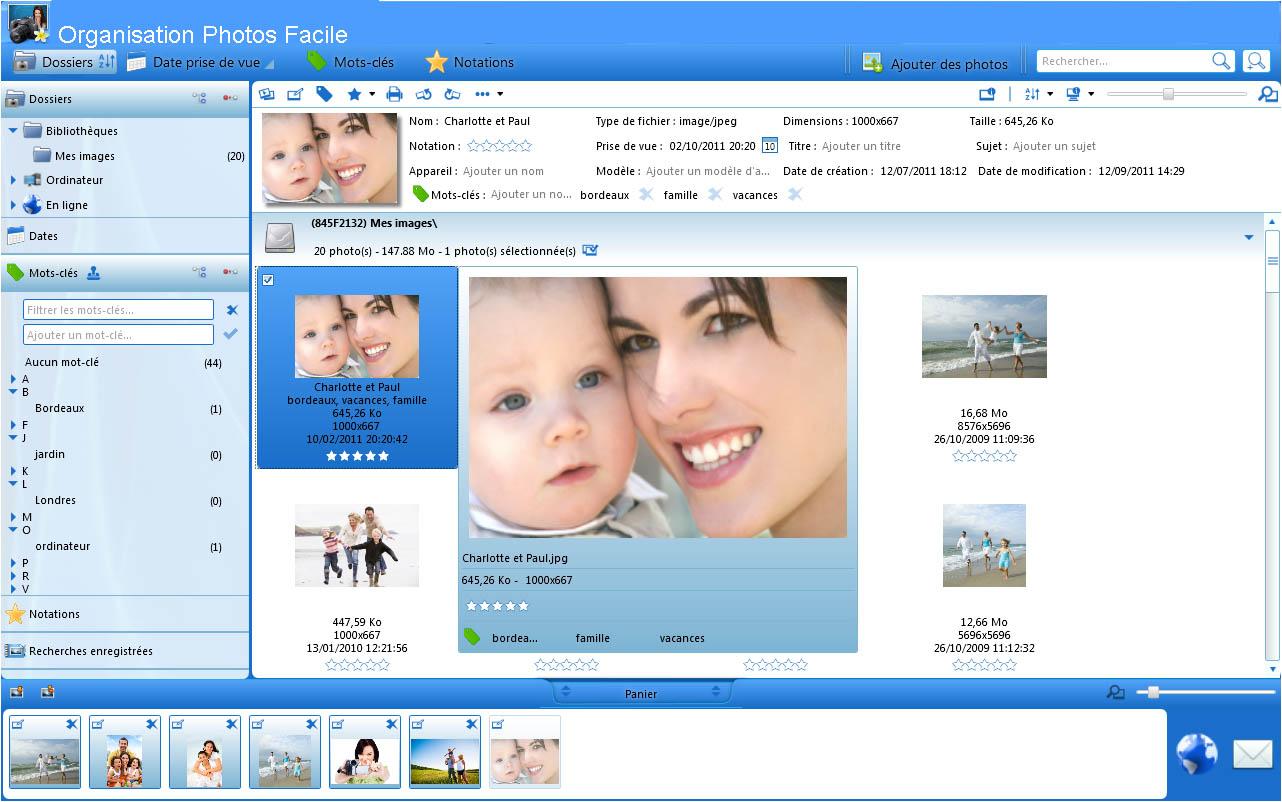Click Ajouter un titre field
Screen dimensions: 1282x802
point(861,146)
